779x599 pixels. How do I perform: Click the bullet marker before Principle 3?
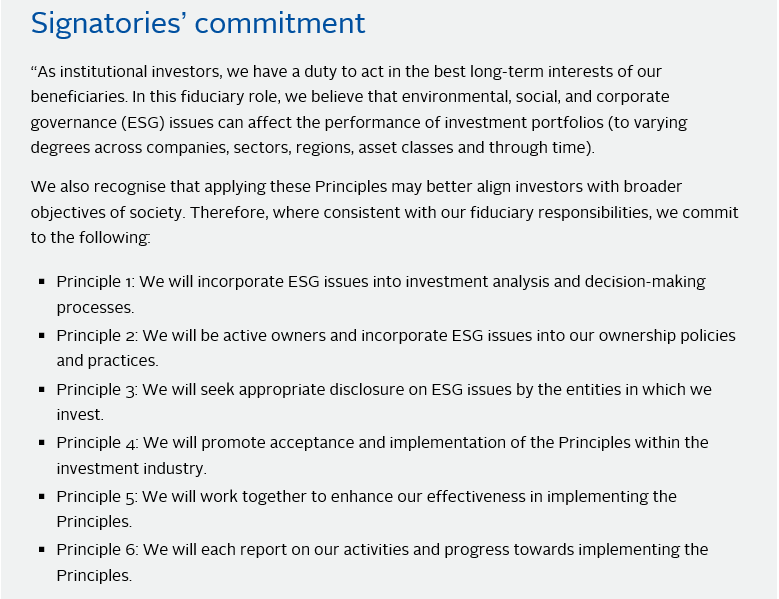coord(41,390)
